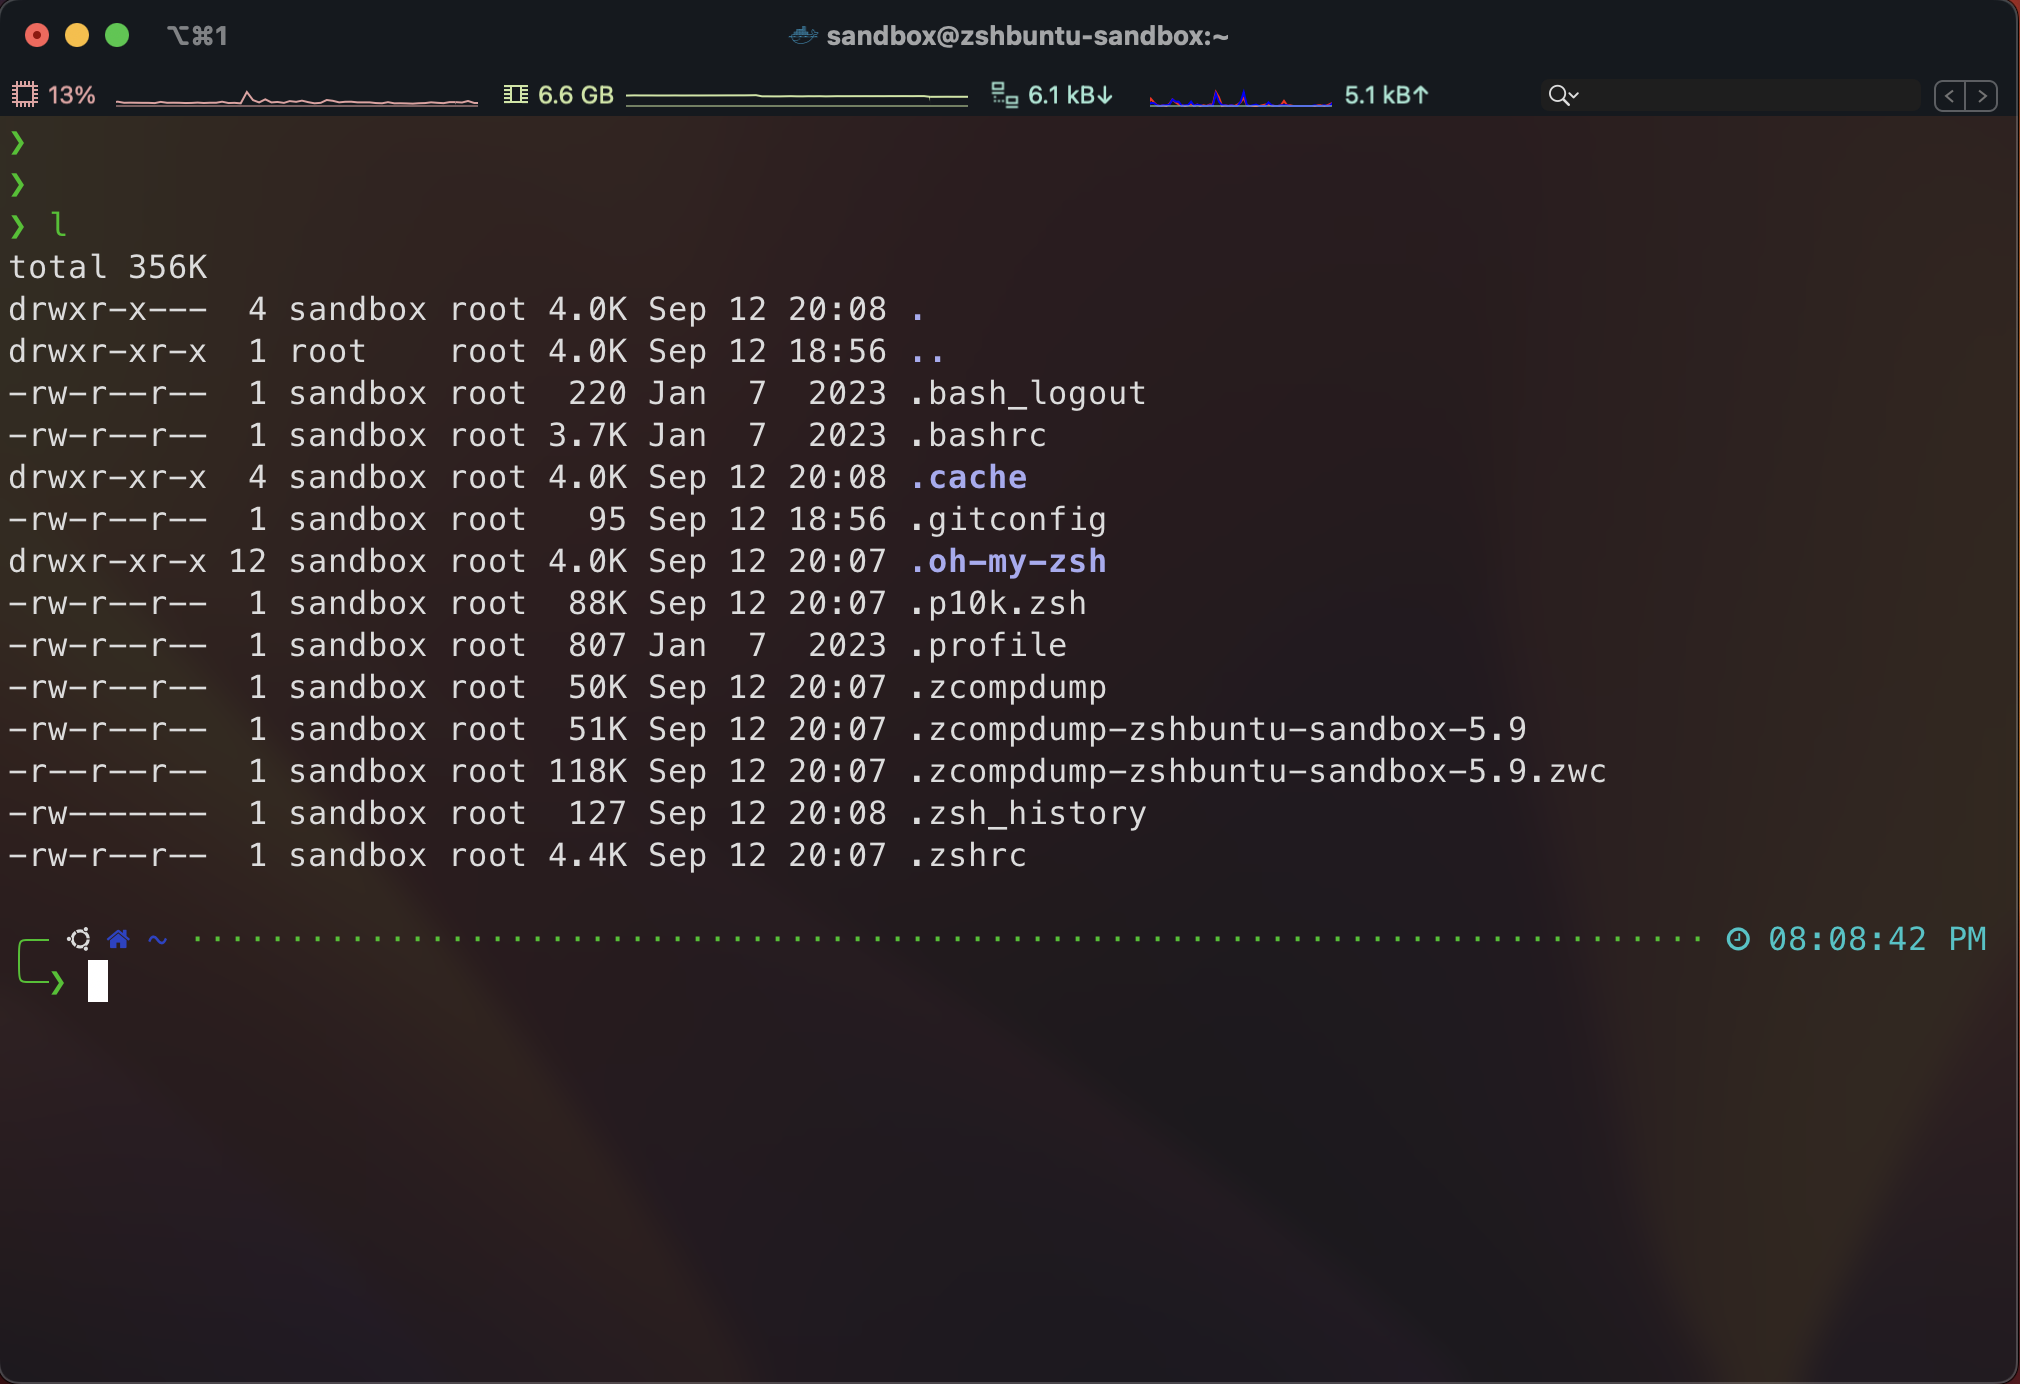Click inside the status bar search field
This screenshot has width=2020, height=1384.
[x=1750, y=95]
